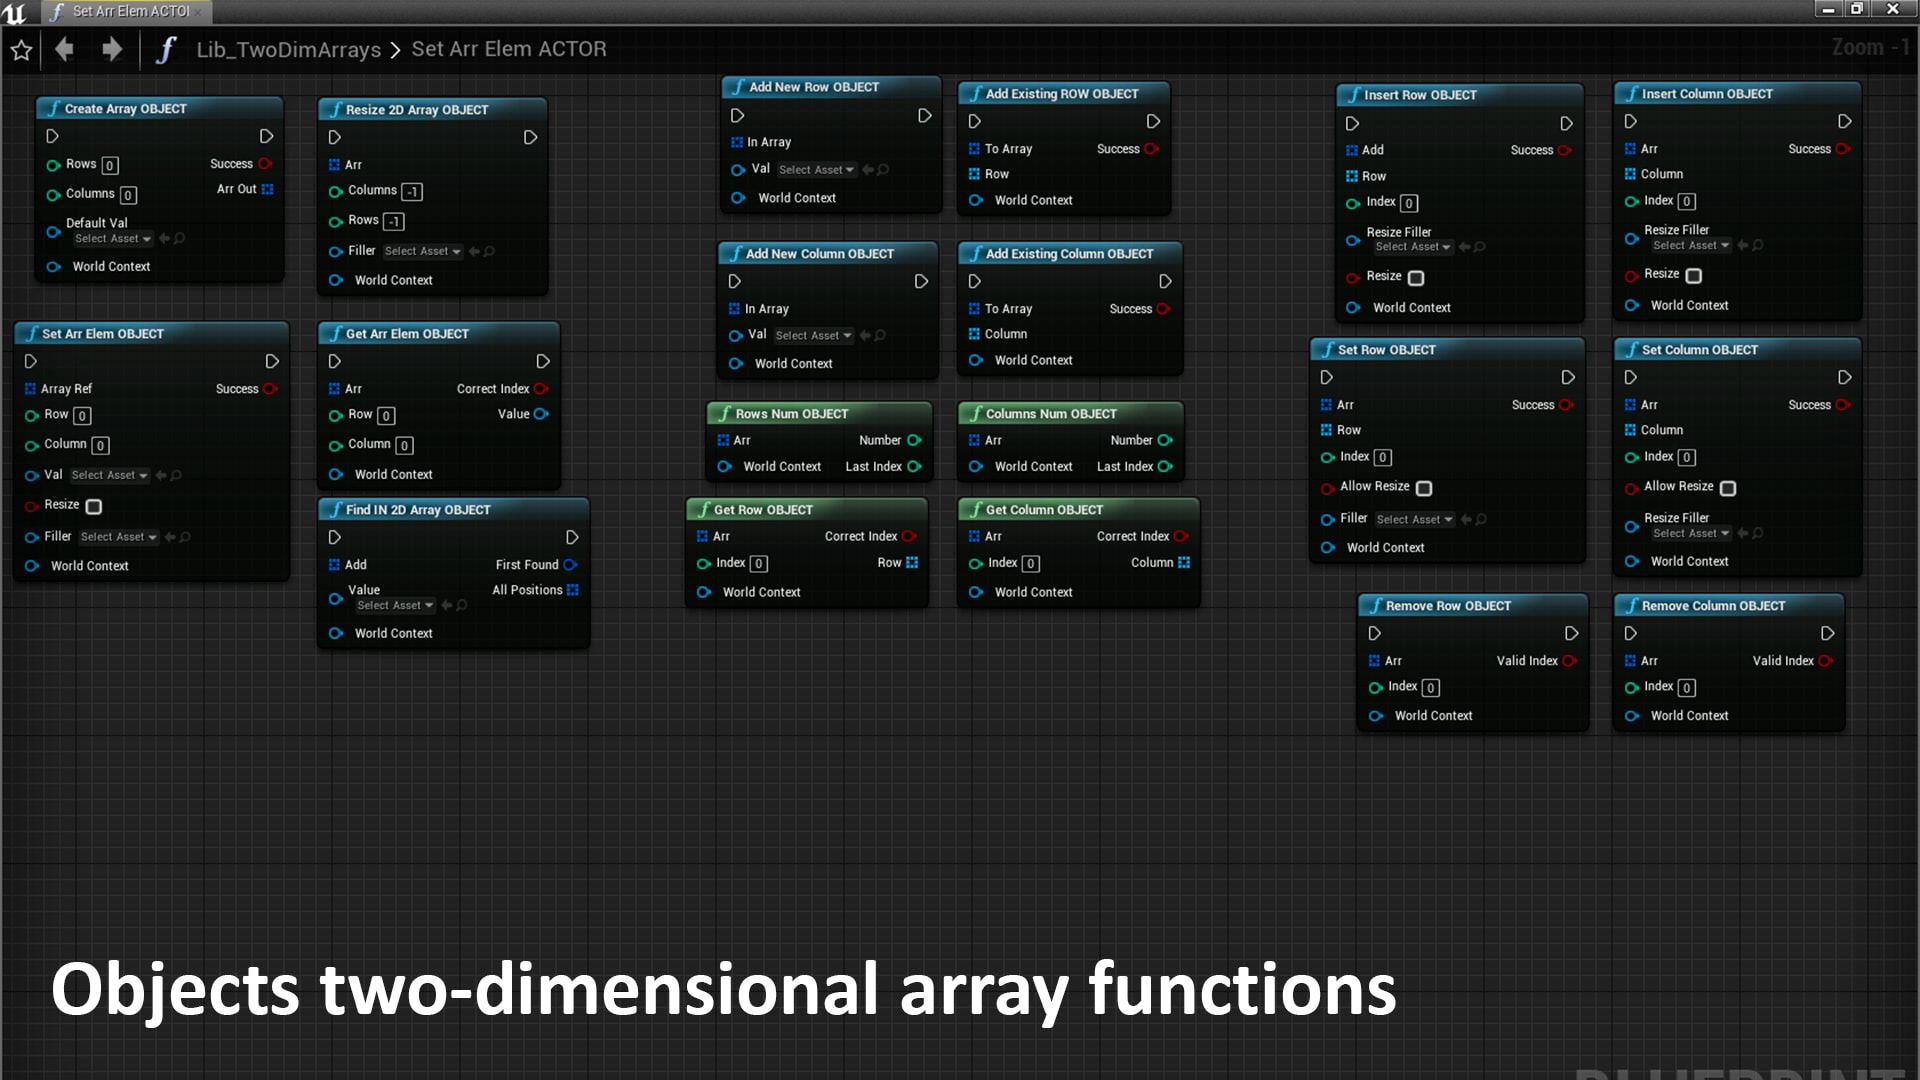Enable the Resize checkbox on Set Arr Elem OBJECT

point(93,507)
